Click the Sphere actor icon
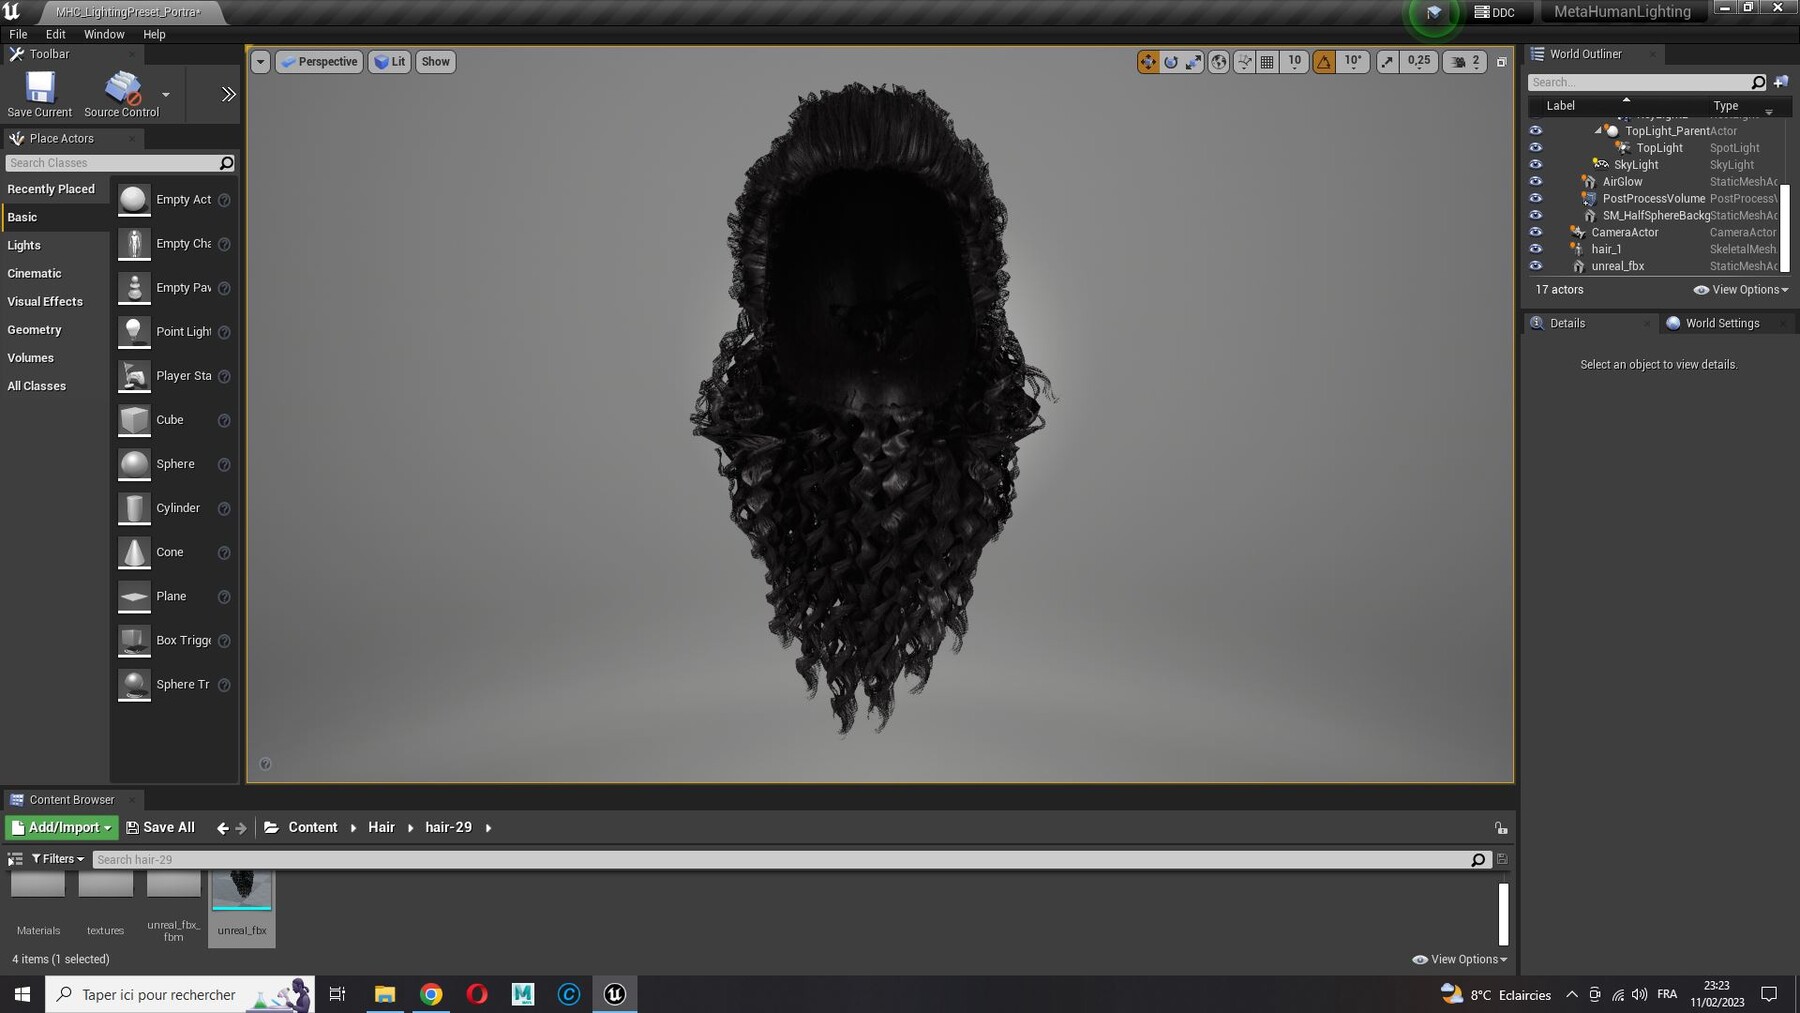Image resolution: width=1800 pixels, height=1013 pixels. pos(134,464)
